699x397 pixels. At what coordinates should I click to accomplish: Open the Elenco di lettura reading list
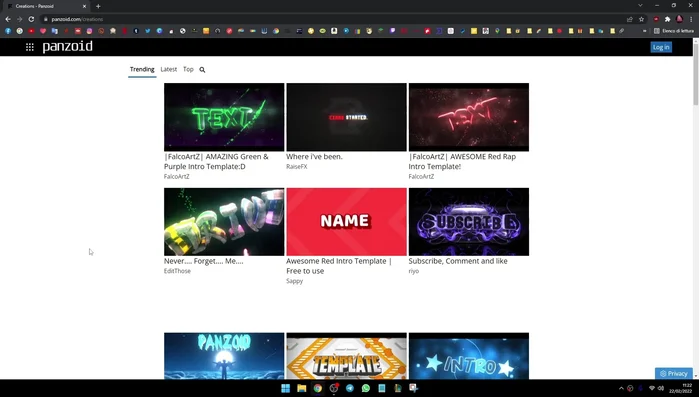point(674,31)
